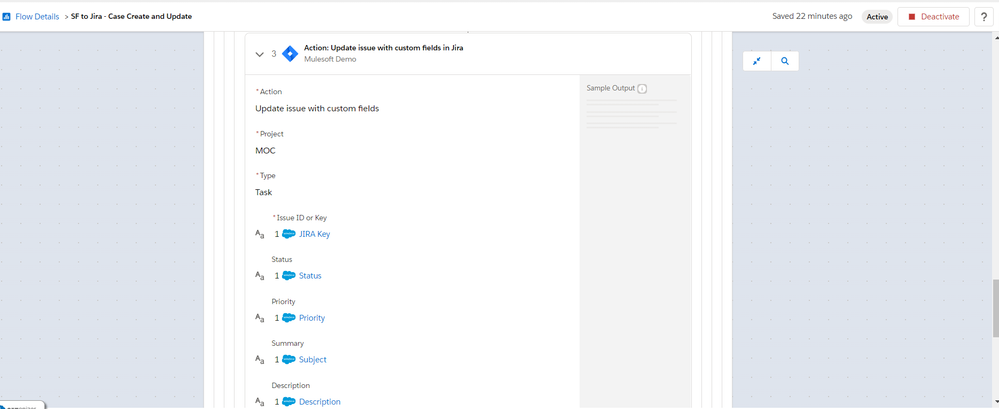This screenshot has width=999, height=409.
Task: Click Aa text type icon beside Priority
Action: point(259,318)
